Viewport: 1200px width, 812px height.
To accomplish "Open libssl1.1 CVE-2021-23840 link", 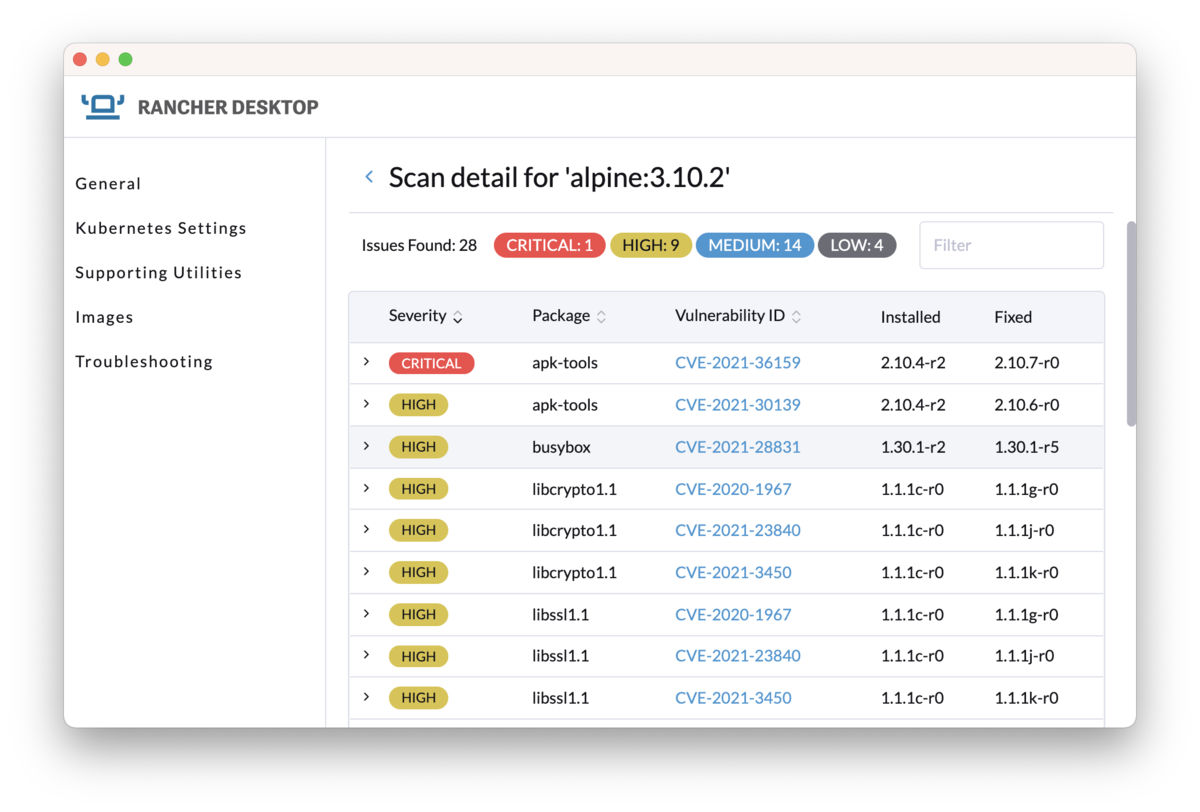I will pyautogui.click(x=738, y=656).
